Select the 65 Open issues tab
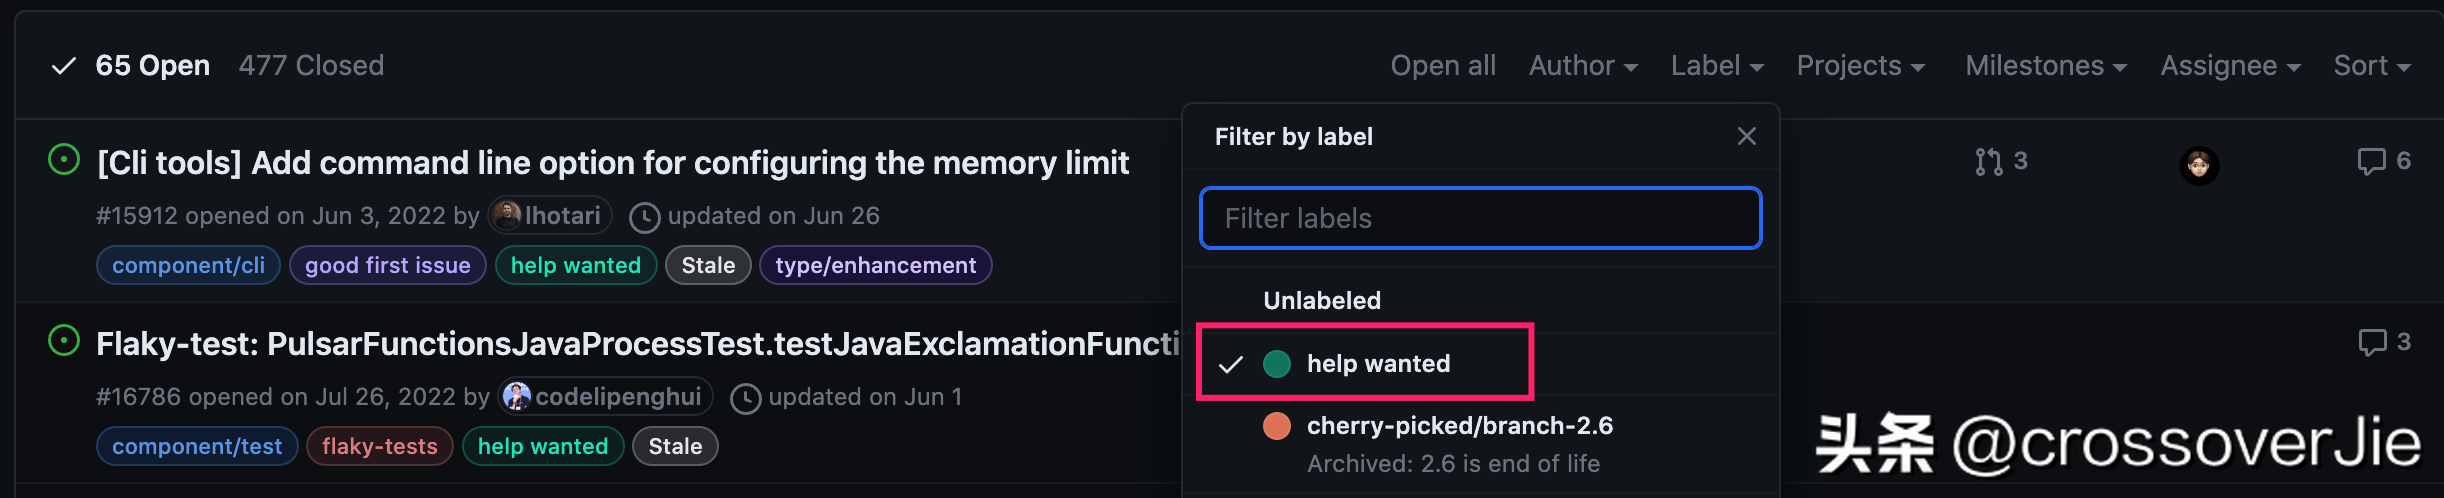The image size is (2444, 498). click(x=130, y=66)
